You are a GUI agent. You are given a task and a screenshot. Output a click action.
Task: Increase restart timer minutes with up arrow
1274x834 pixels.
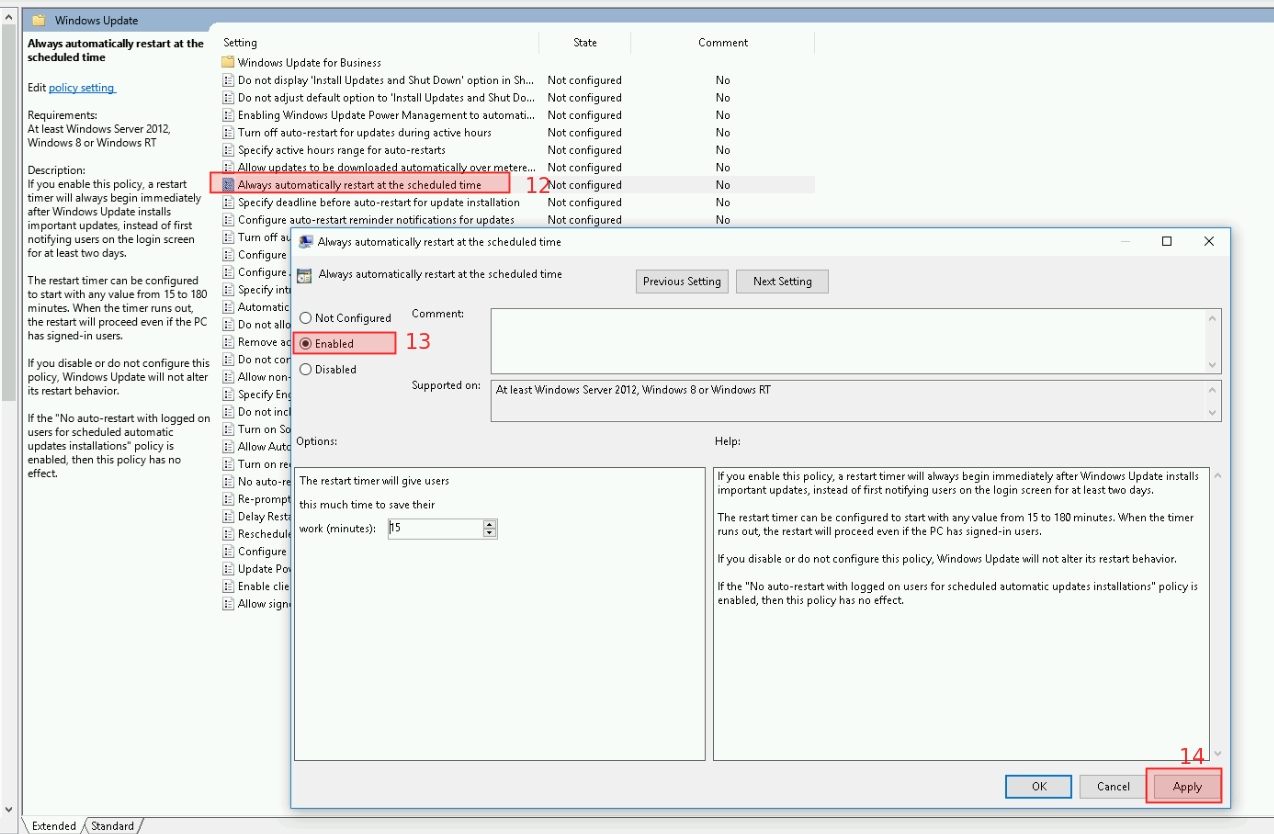[x=489, y=524]
